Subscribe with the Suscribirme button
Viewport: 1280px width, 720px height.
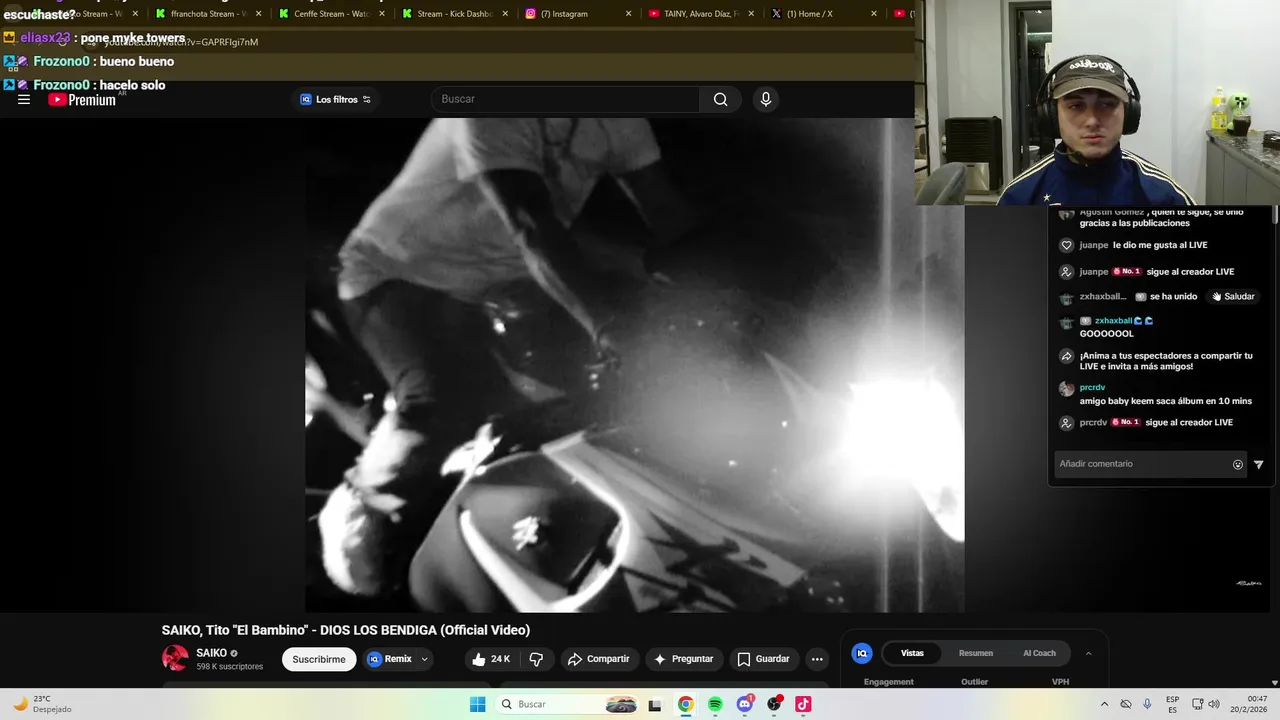click(319, 659)
